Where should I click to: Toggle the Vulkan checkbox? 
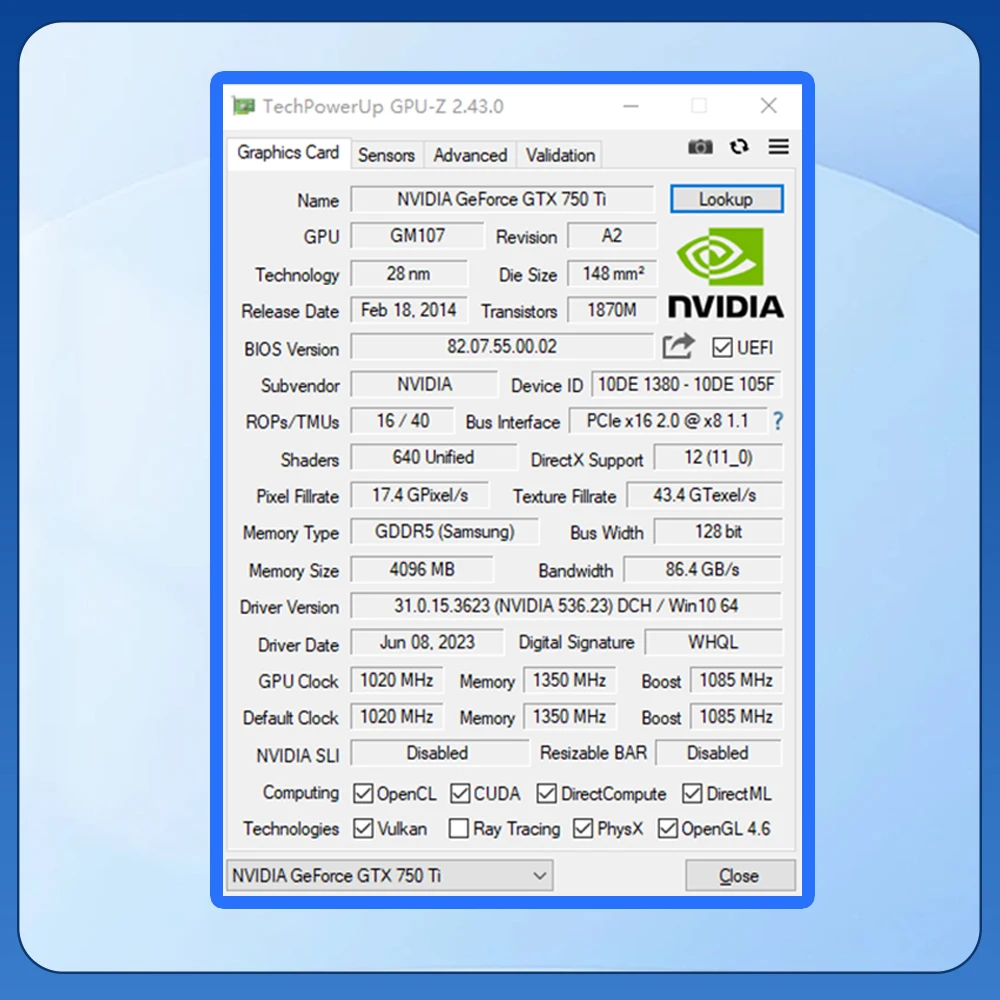point(363,828)
